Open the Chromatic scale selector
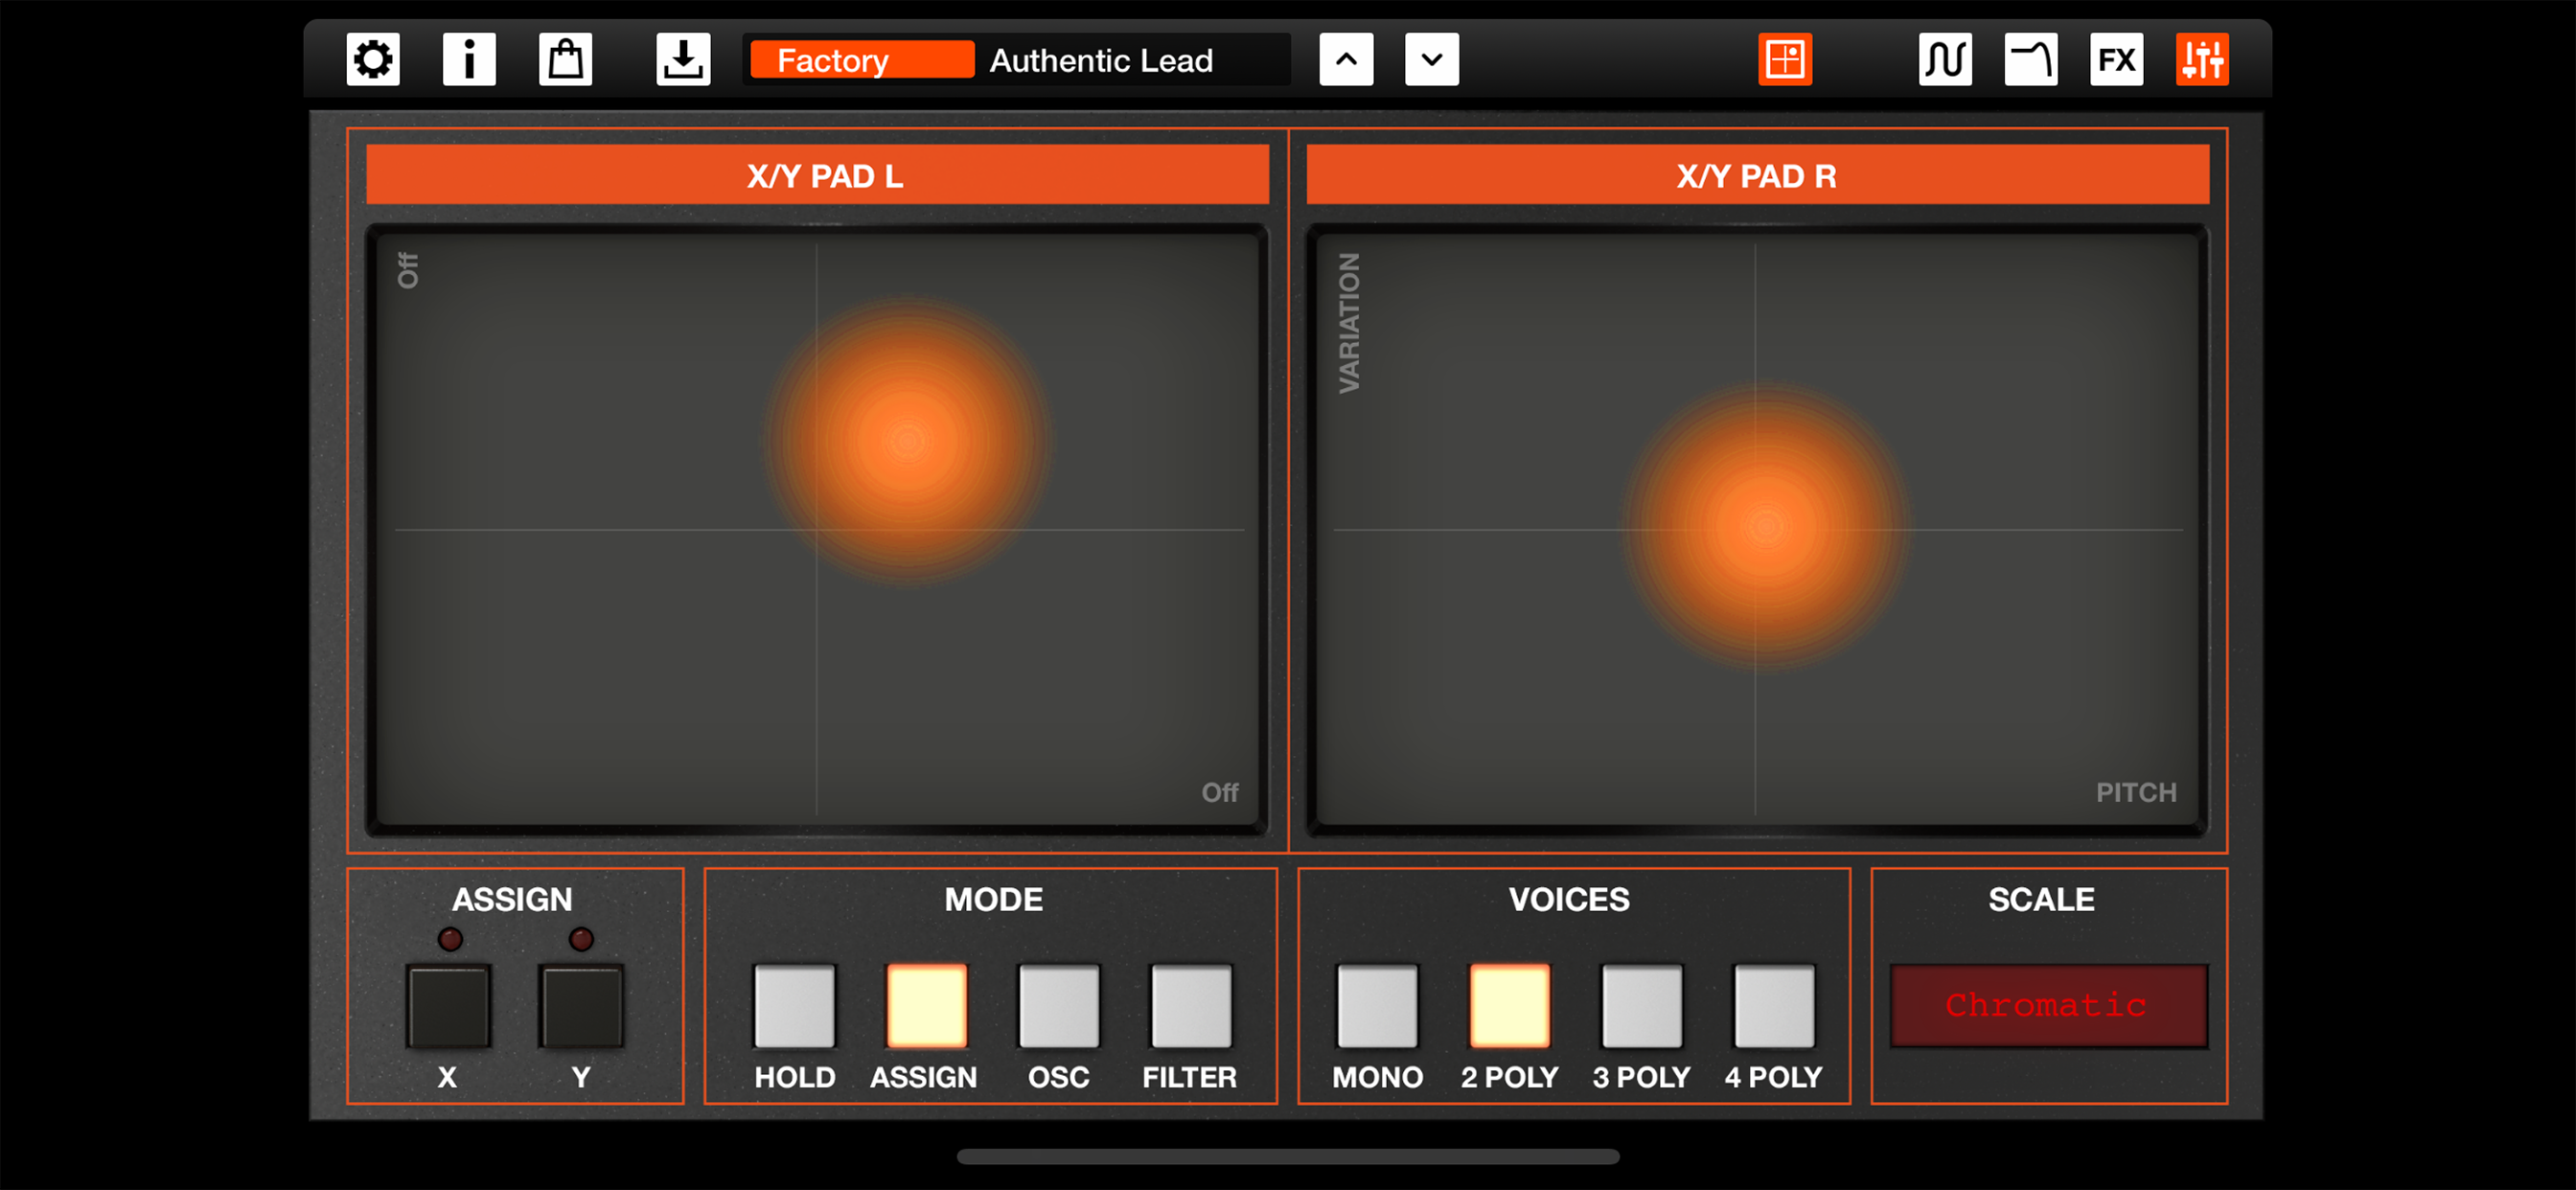The width and height of the screenshot is (2576, 1190). pos(2048,1006)
